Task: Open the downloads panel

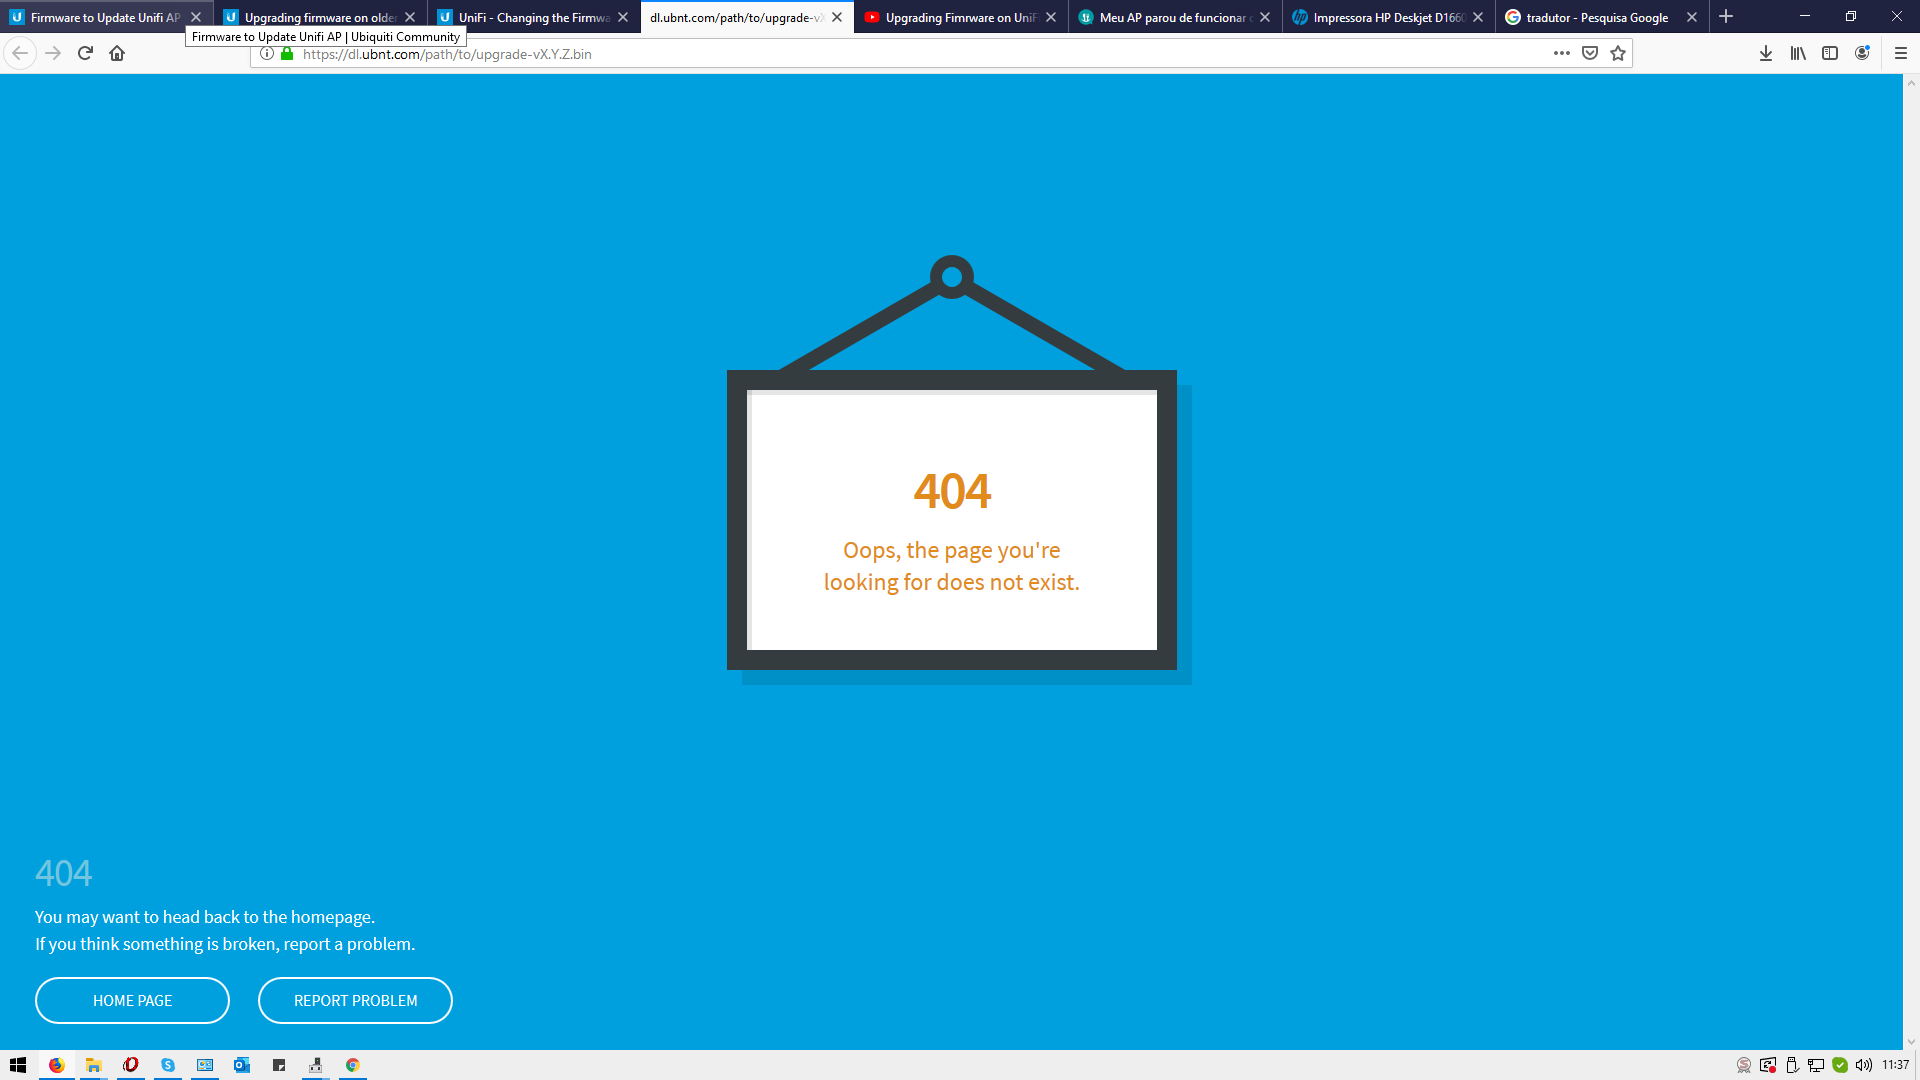Action: pos(1766,53)
